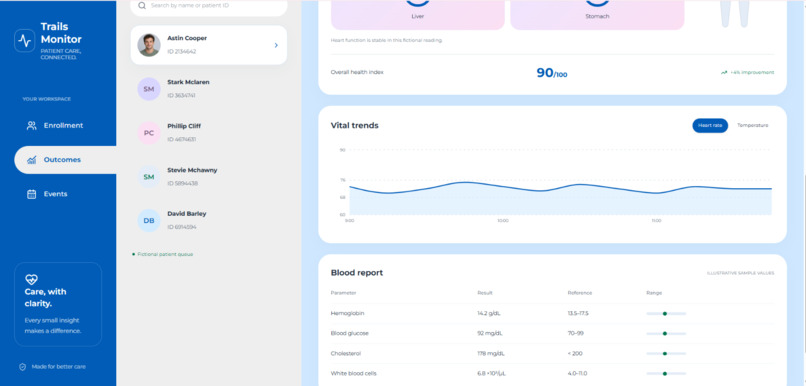The width and height of the screenshot is (806, 386).
Task: Click the reference value 13.5–17.5
Action: (x=578, y=313)
